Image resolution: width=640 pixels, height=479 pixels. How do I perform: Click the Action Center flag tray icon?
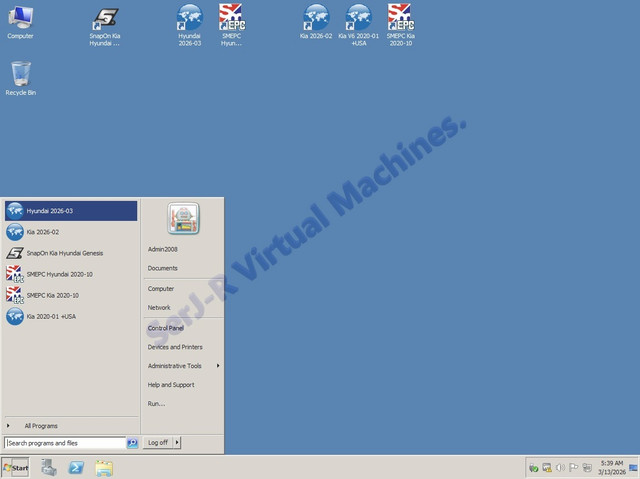(x=573, y=468)
